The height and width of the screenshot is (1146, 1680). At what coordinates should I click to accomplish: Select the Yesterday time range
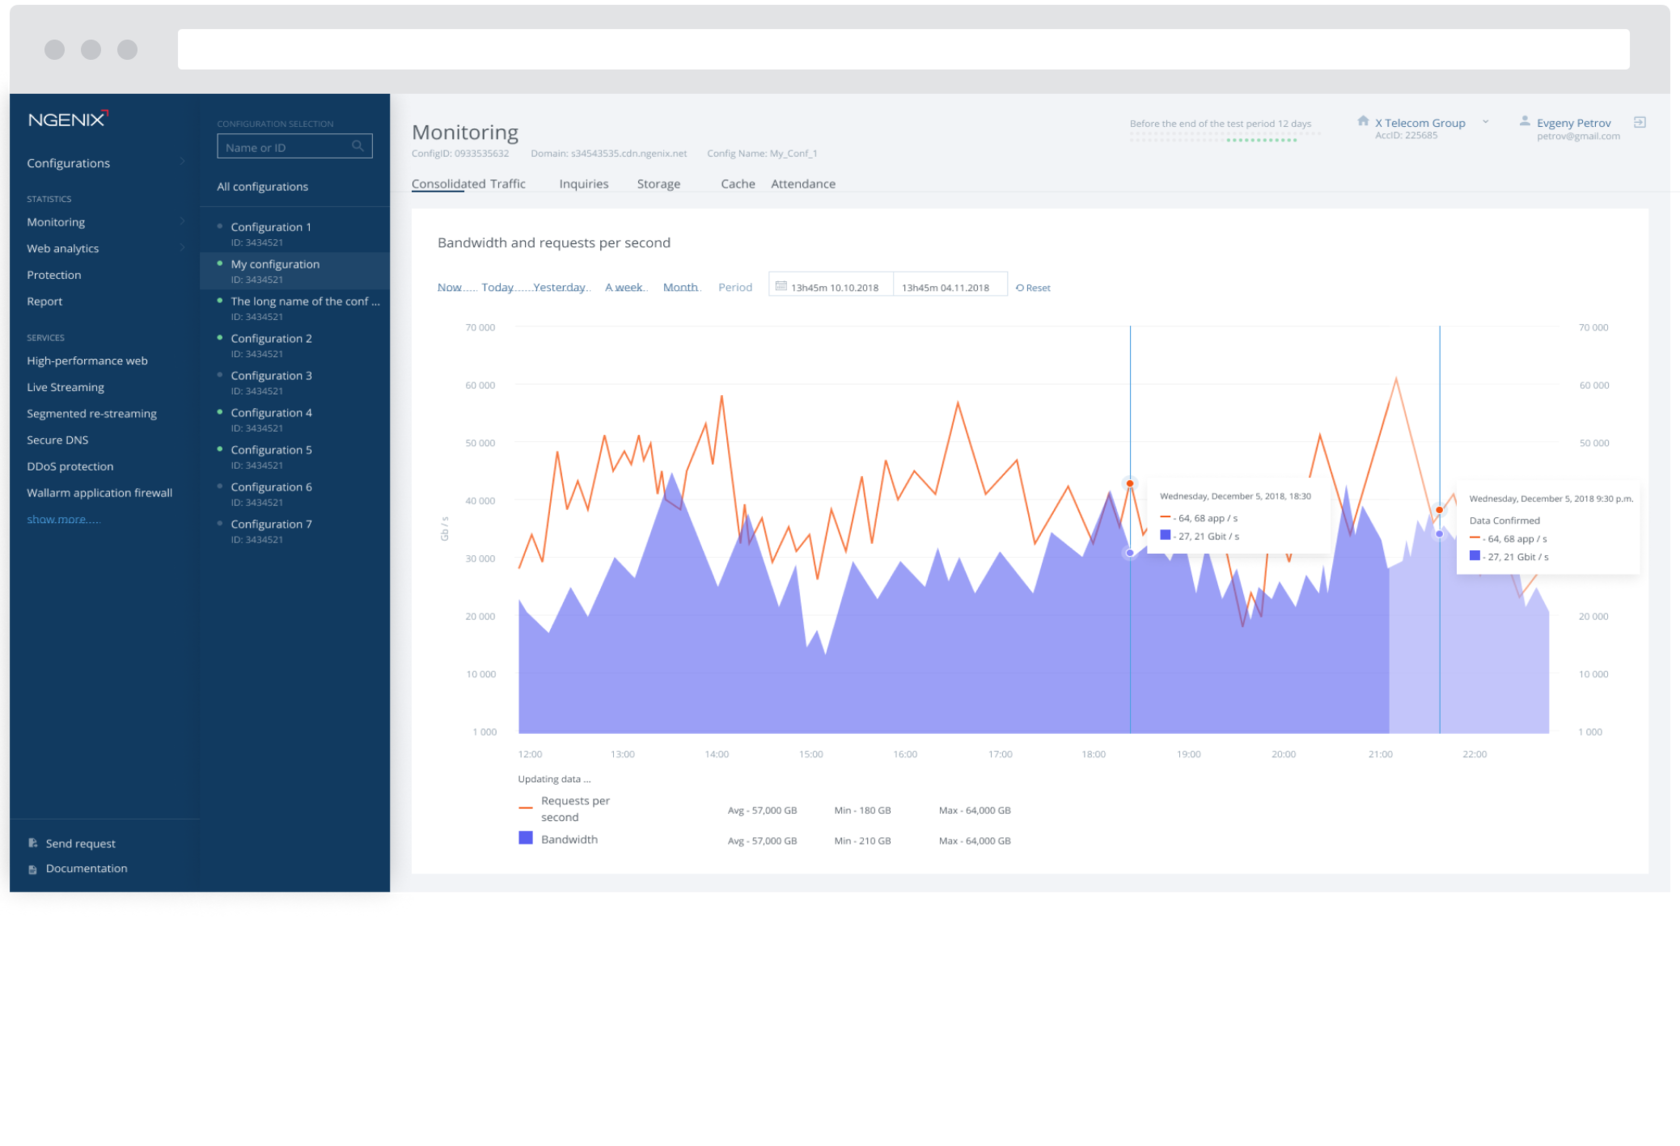coord(559,288)
